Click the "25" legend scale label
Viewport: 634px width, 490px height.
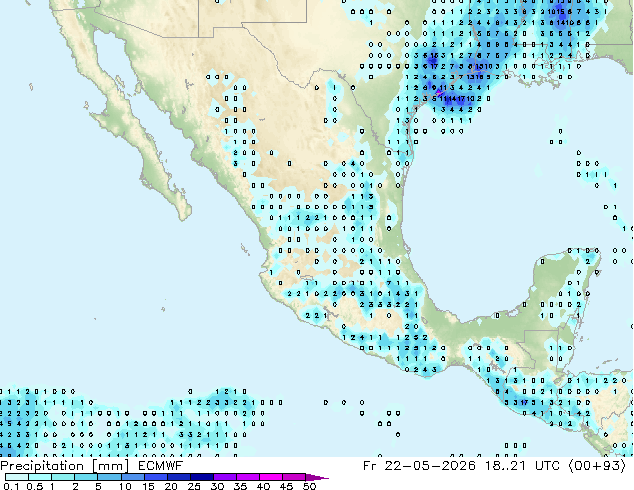(x=194, y=486)
